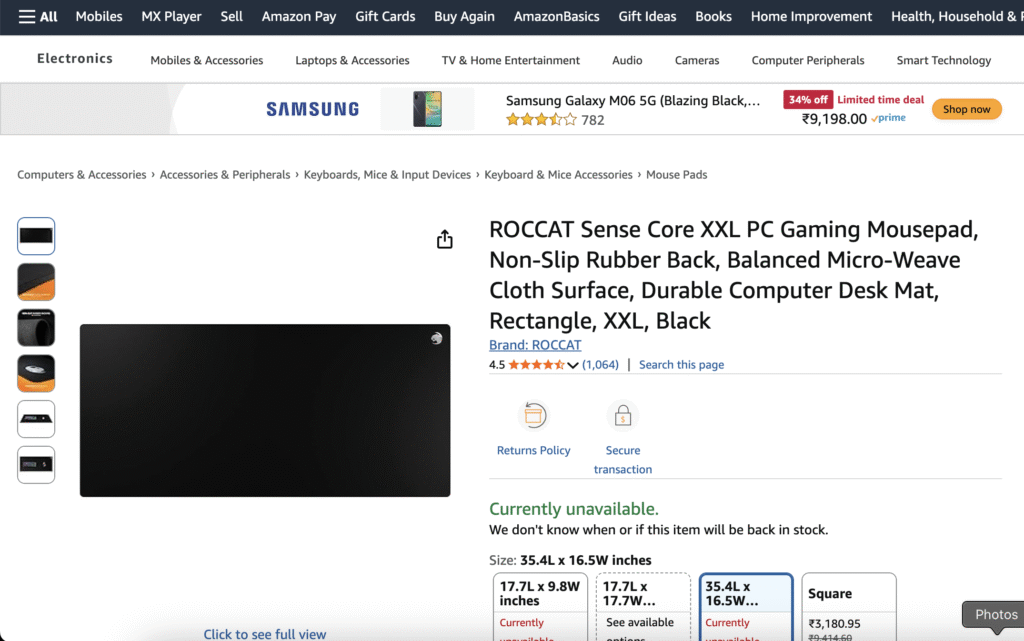Viewport: 1024px width, 641px height.
Task: Open Amazon Pay nav link
Action: point(299,16)
